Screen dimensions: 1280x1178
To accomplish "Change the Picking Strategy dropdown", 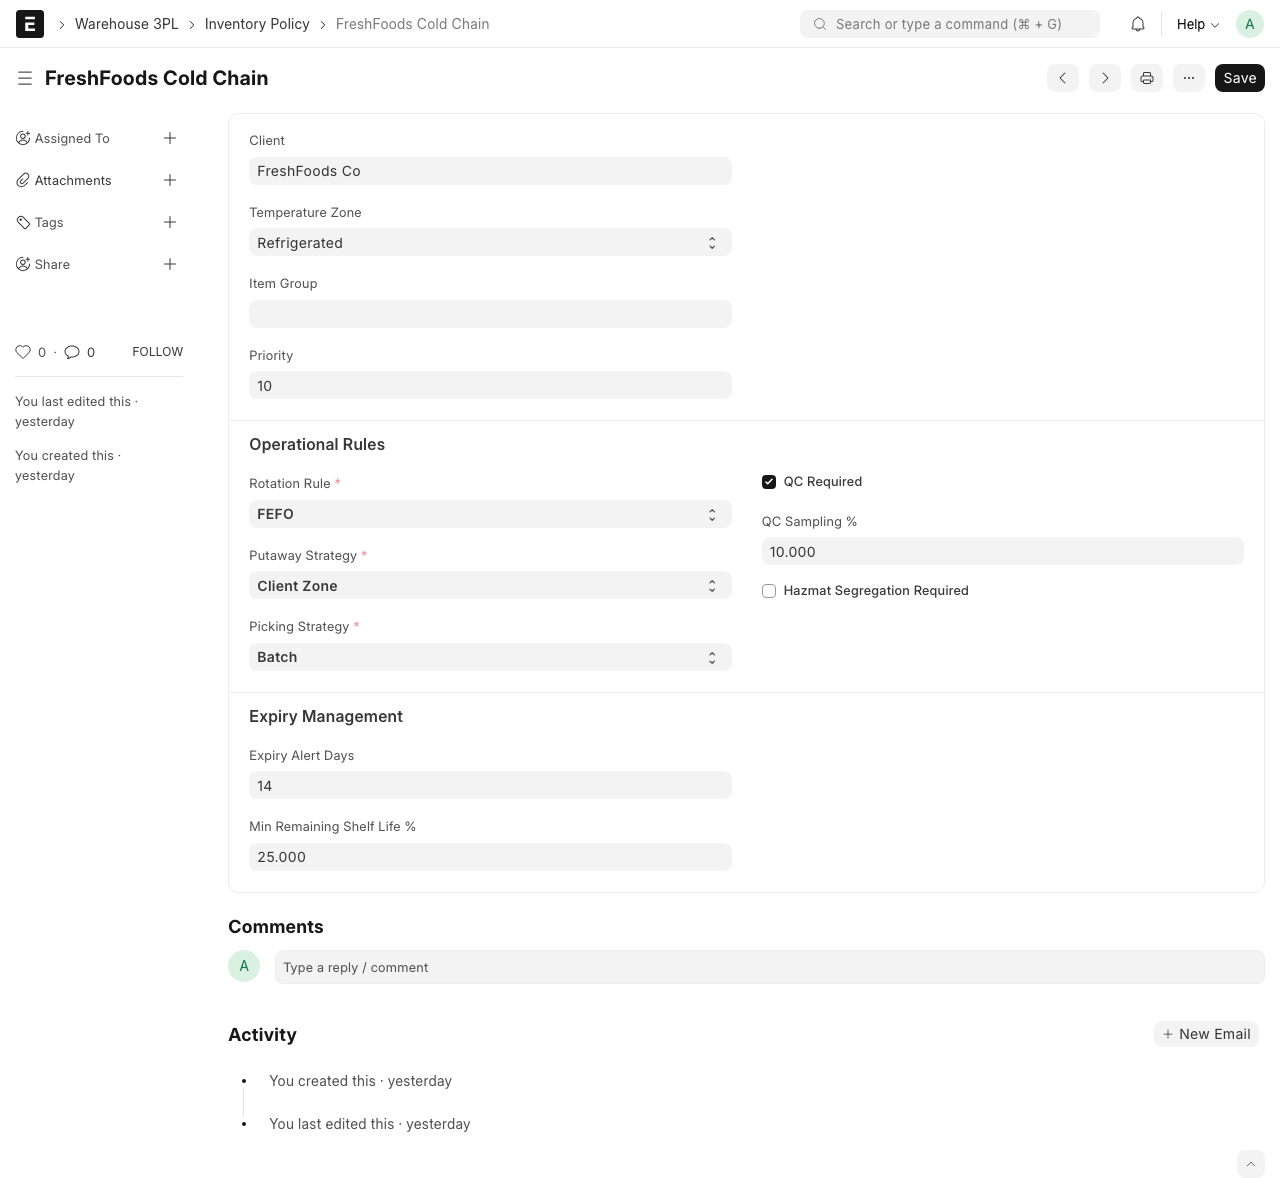I will click(x=490, y=657).
